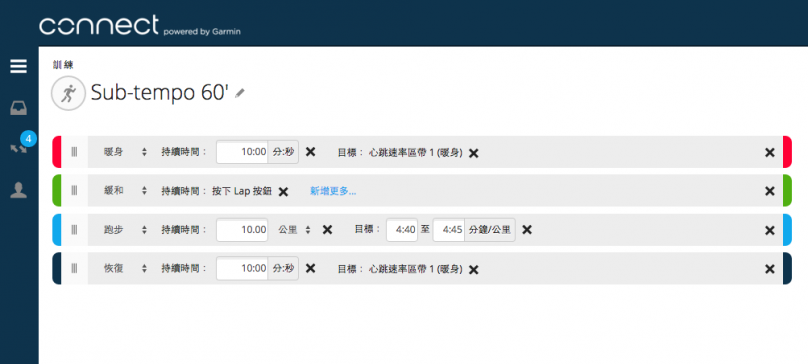Remove Lap button duration from 緩和 step

click(283, 192)
